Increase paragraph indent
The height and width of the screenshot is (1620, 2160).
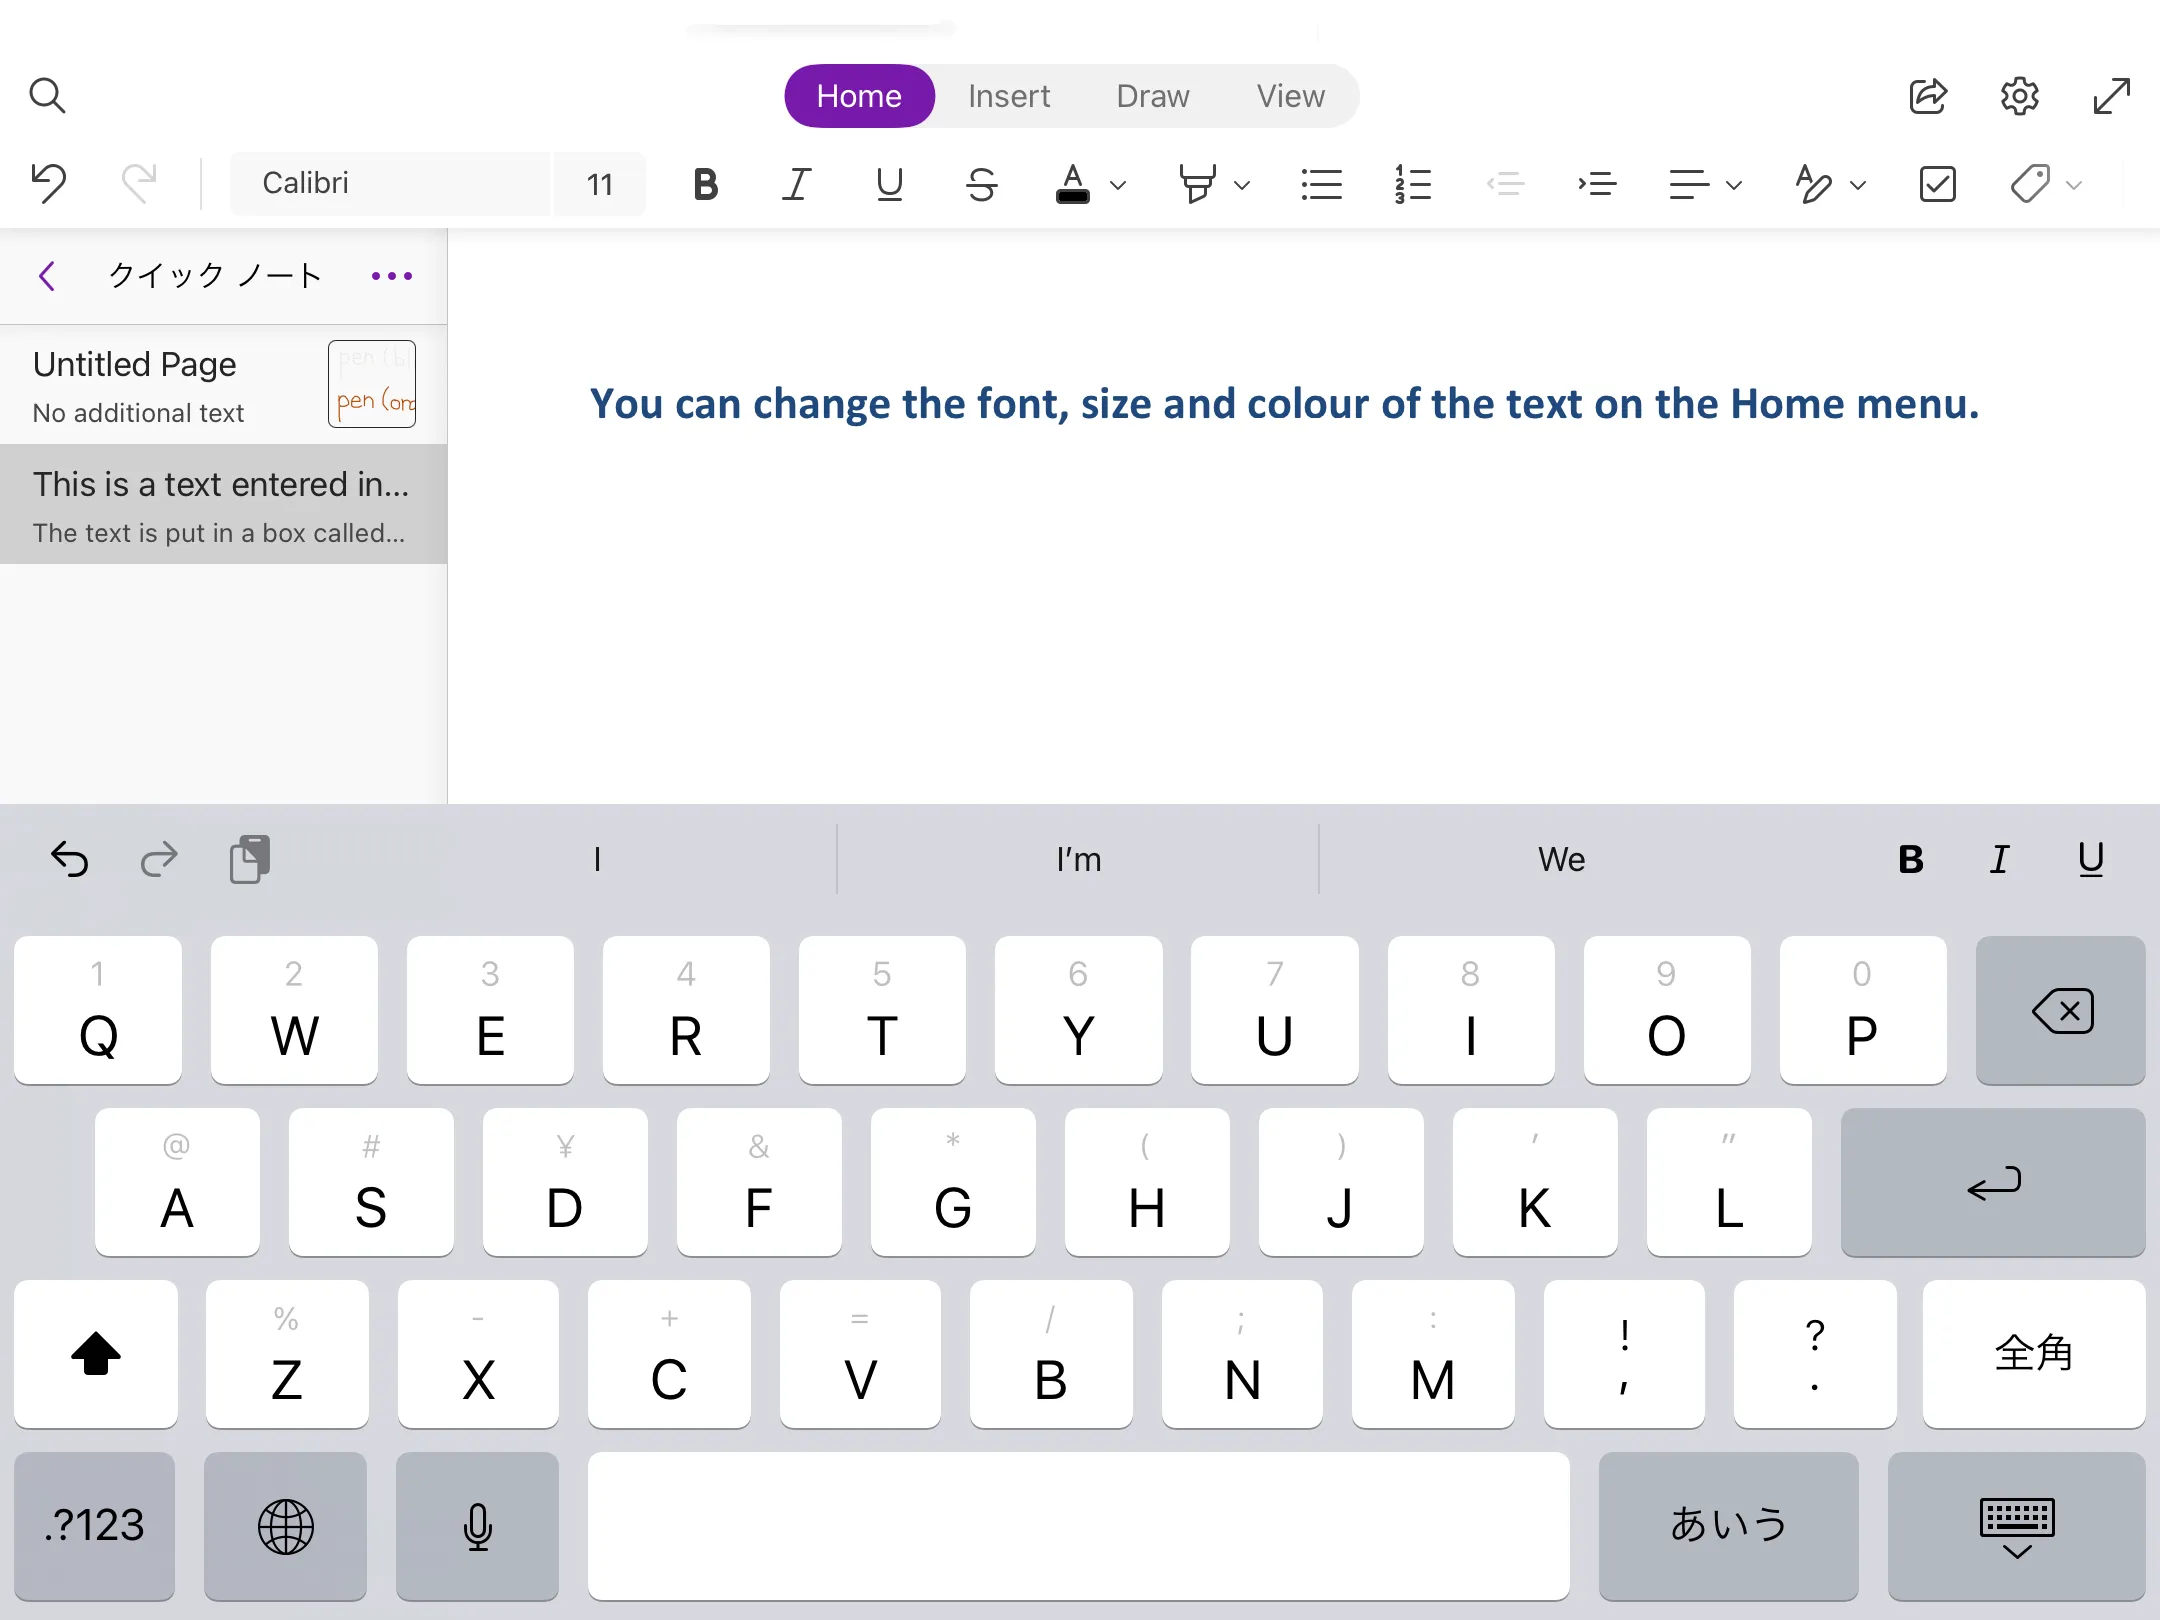(x=1597, y=184)
